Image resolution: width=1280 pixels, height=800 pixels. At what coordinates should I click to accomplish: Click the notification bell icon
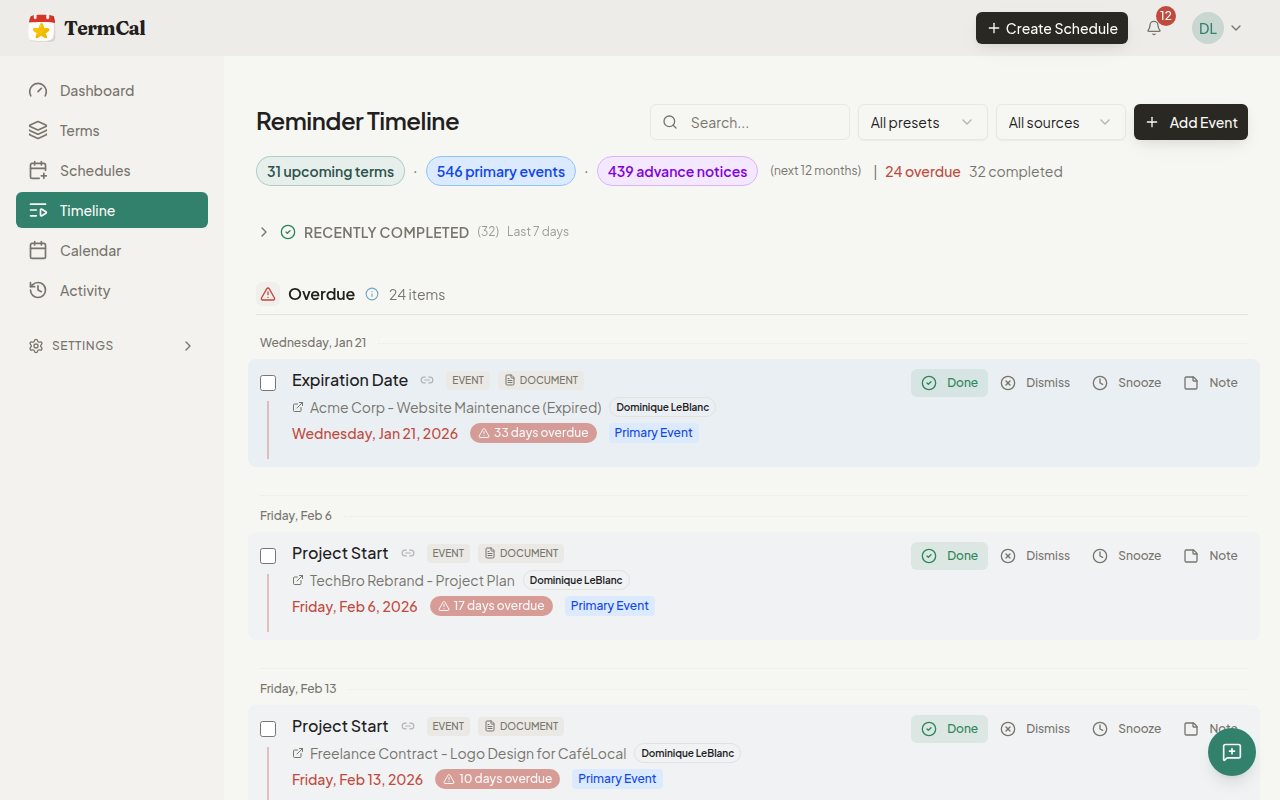pos(1154,28)
